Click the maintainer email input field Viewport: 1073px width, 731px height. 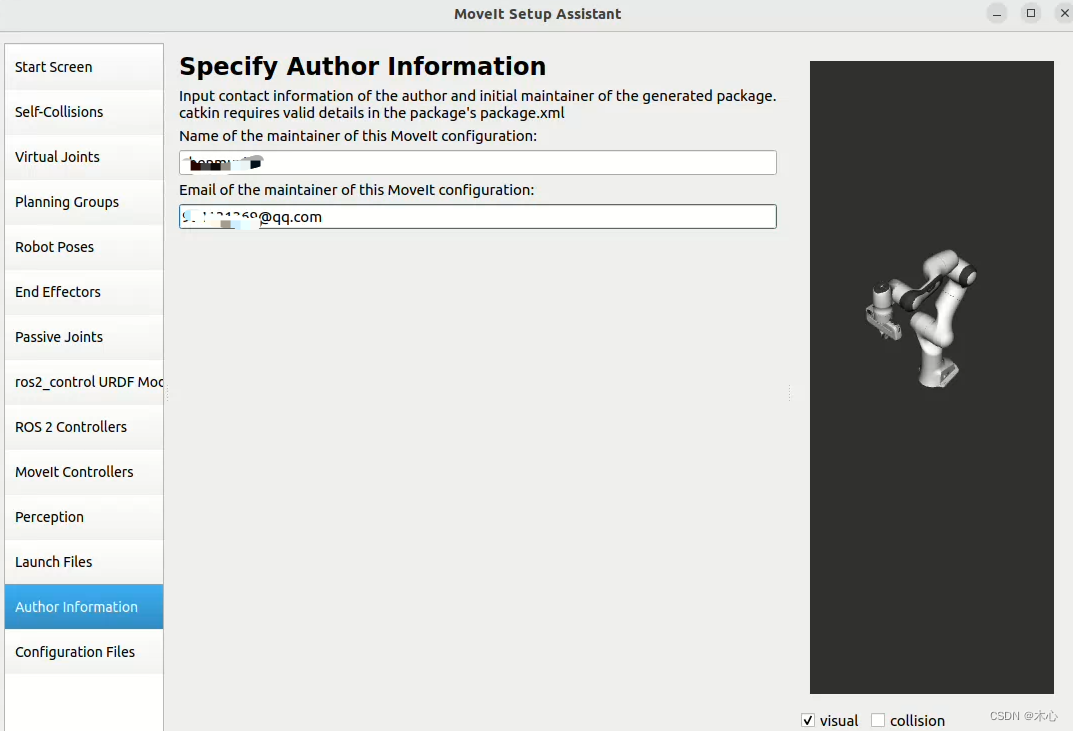pyautogui.click(x=478, y=217)
